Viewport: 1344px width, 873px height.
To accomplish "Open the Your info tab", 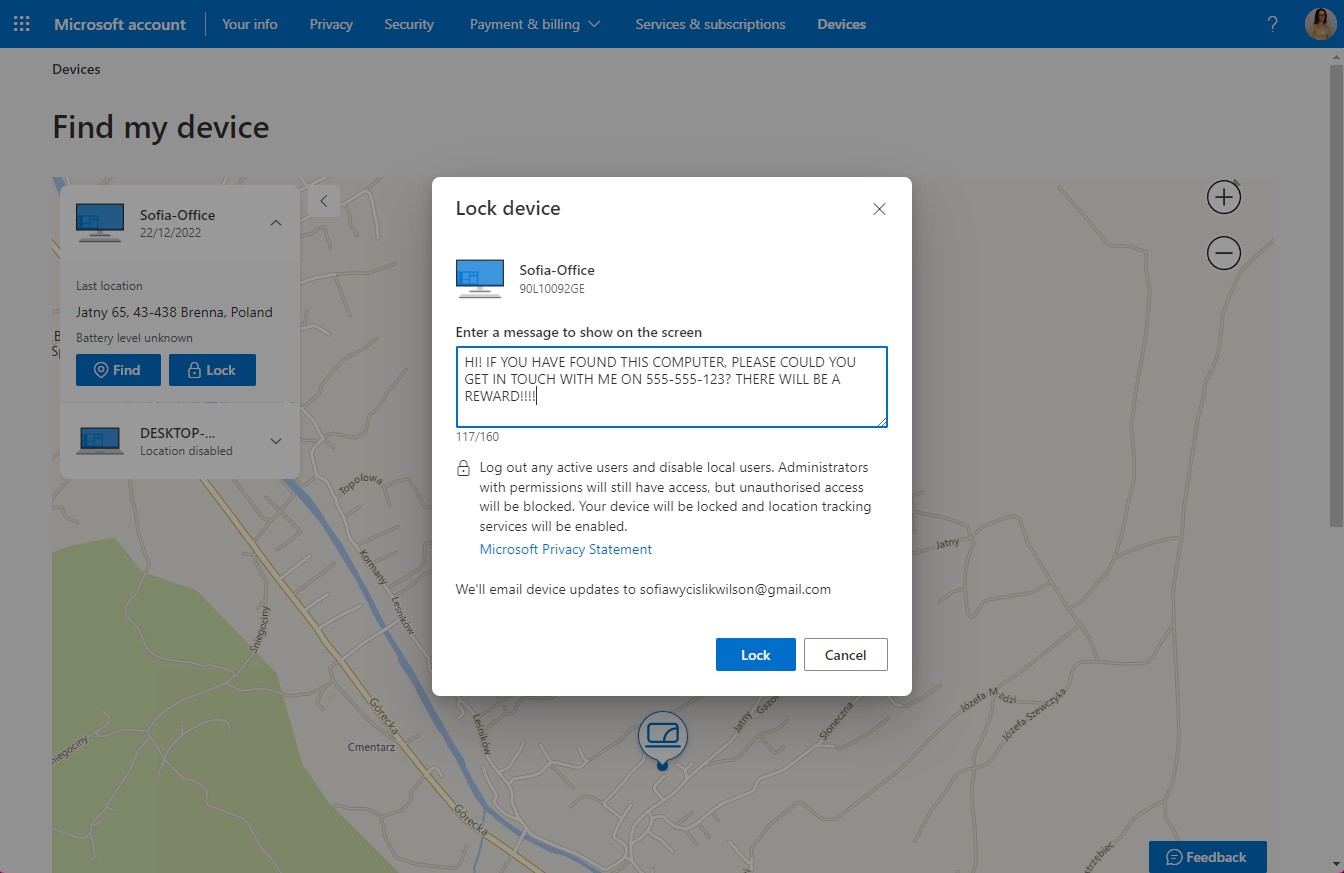I will 250,24.
